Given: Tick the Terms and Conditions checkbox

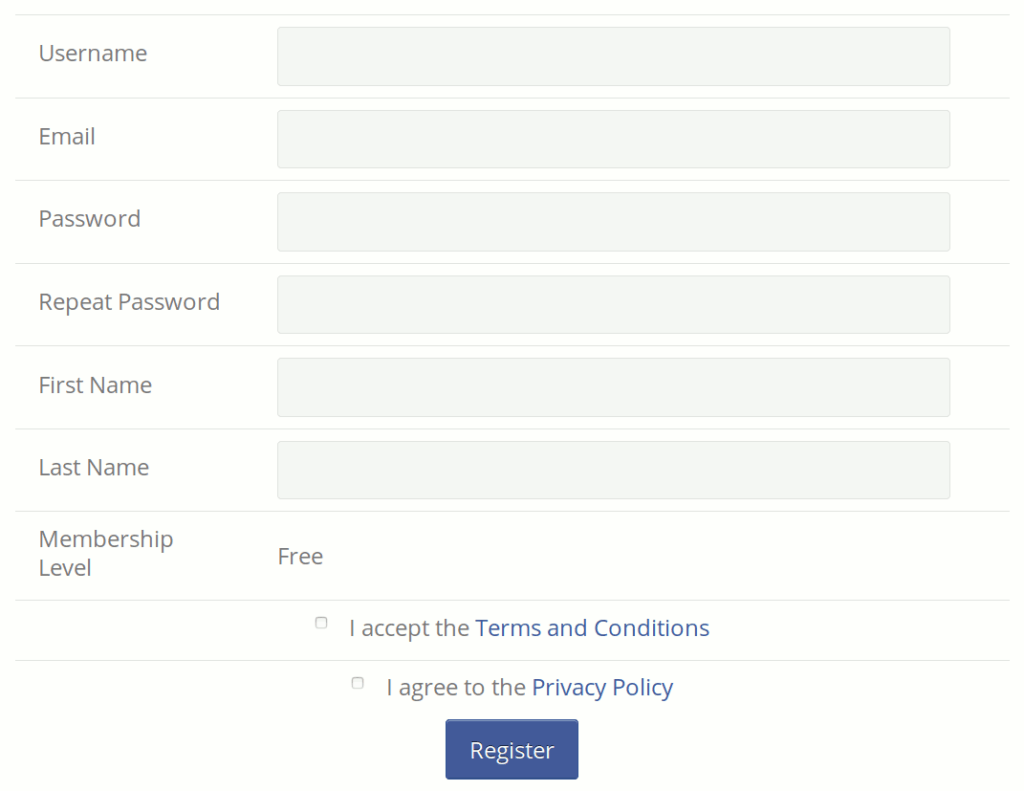Looking at the screenshot, I should 321,623.
